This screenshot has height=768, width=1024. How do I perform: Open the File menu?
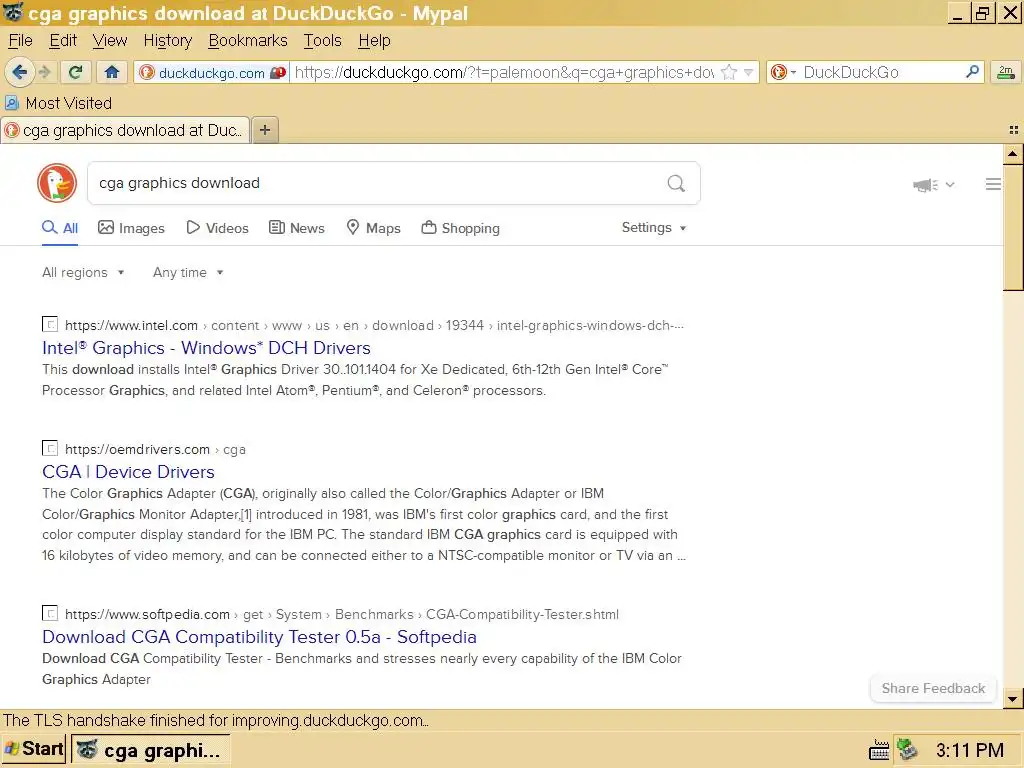[x=20, y=40]
